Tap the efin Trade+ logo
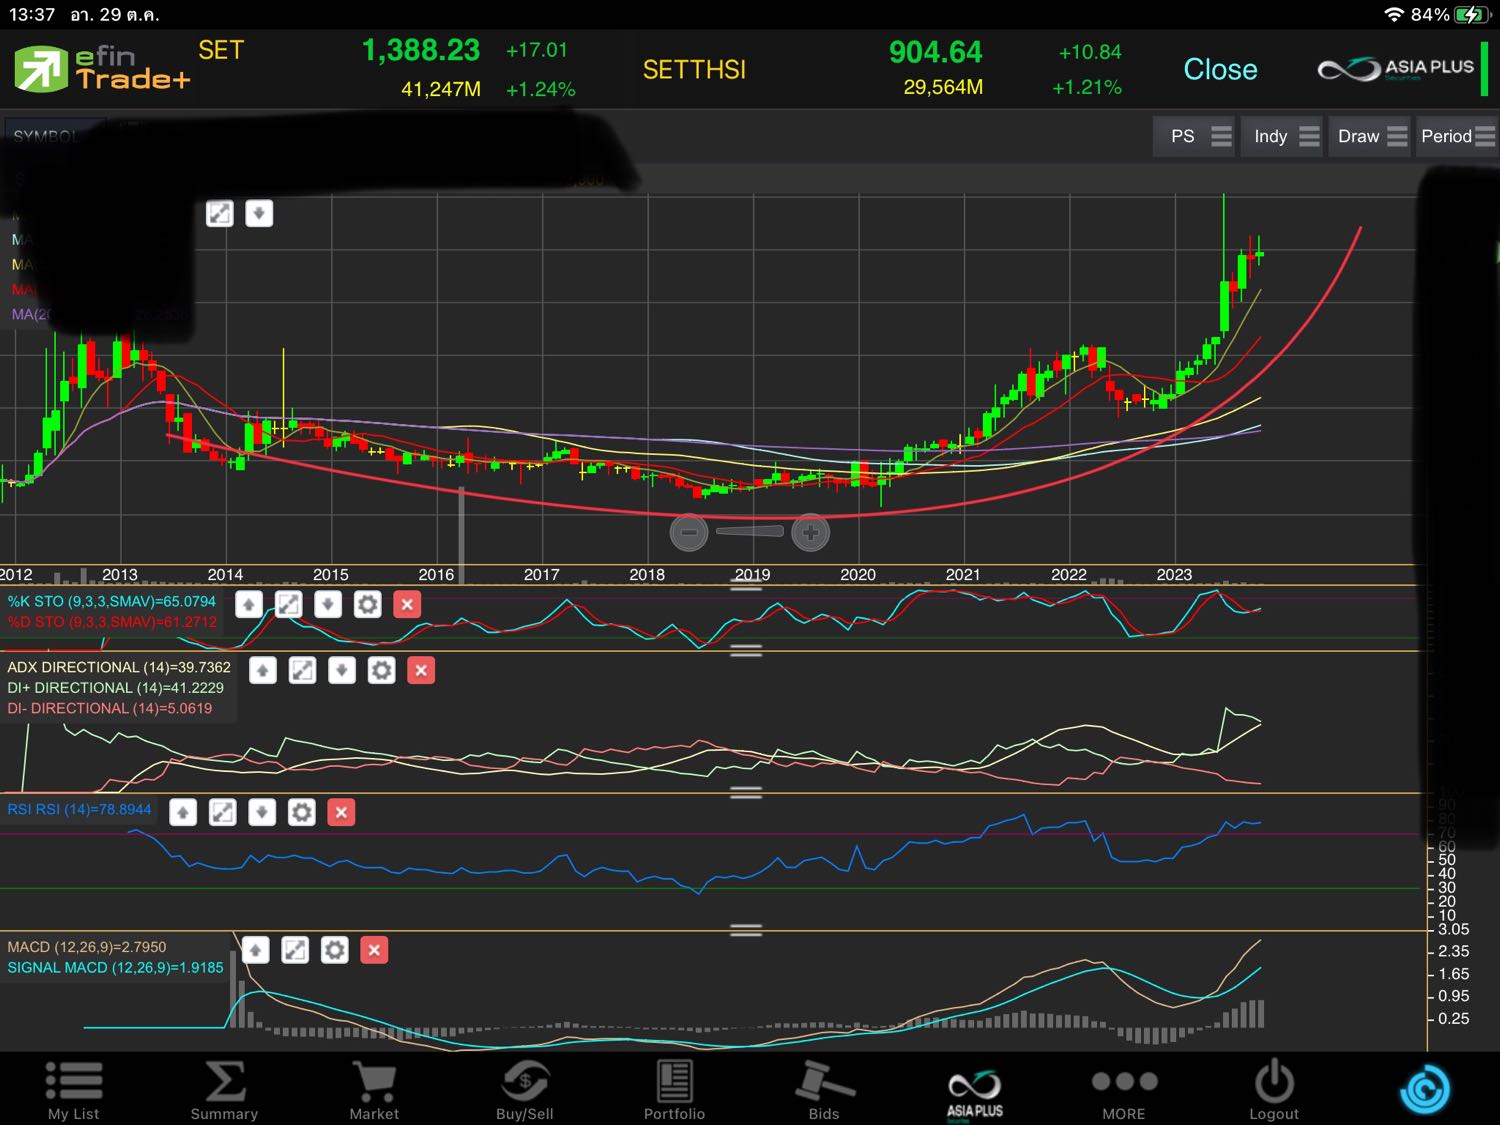The height and width of the screenshot is (1125, 1500). (102, 69)
